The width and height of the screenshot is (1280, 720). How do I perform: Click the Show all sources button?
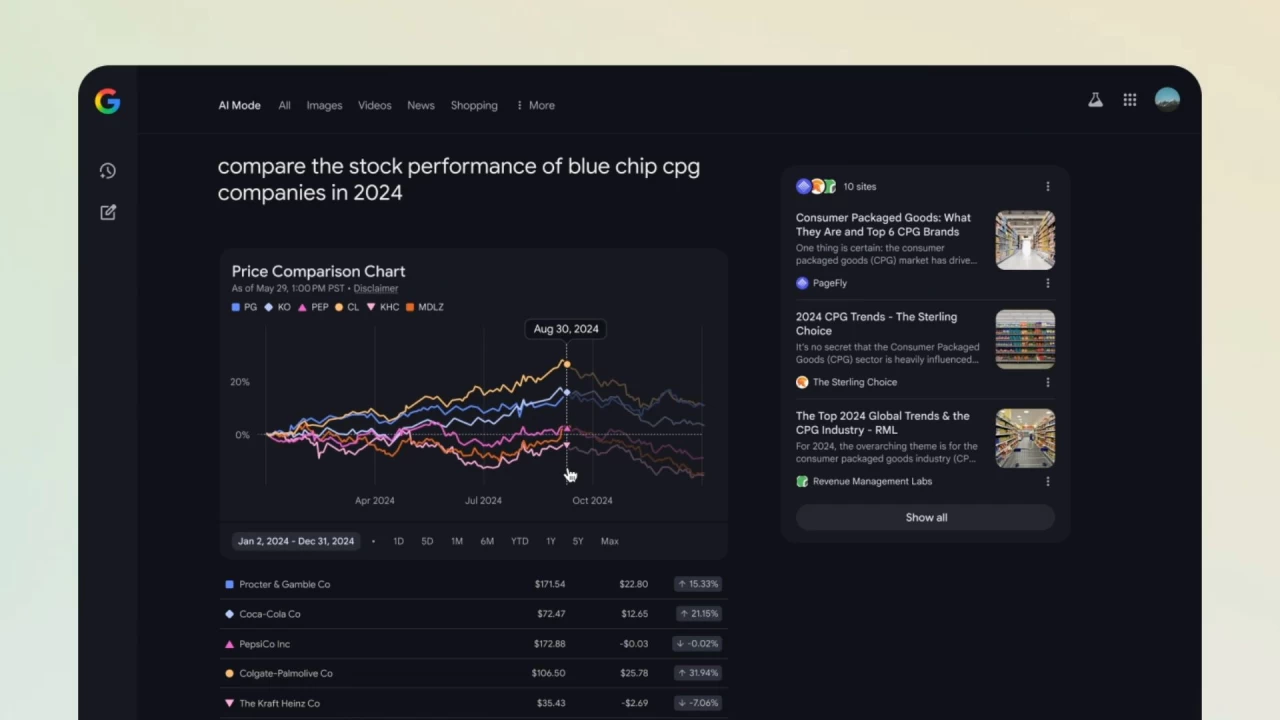[925, 517]
